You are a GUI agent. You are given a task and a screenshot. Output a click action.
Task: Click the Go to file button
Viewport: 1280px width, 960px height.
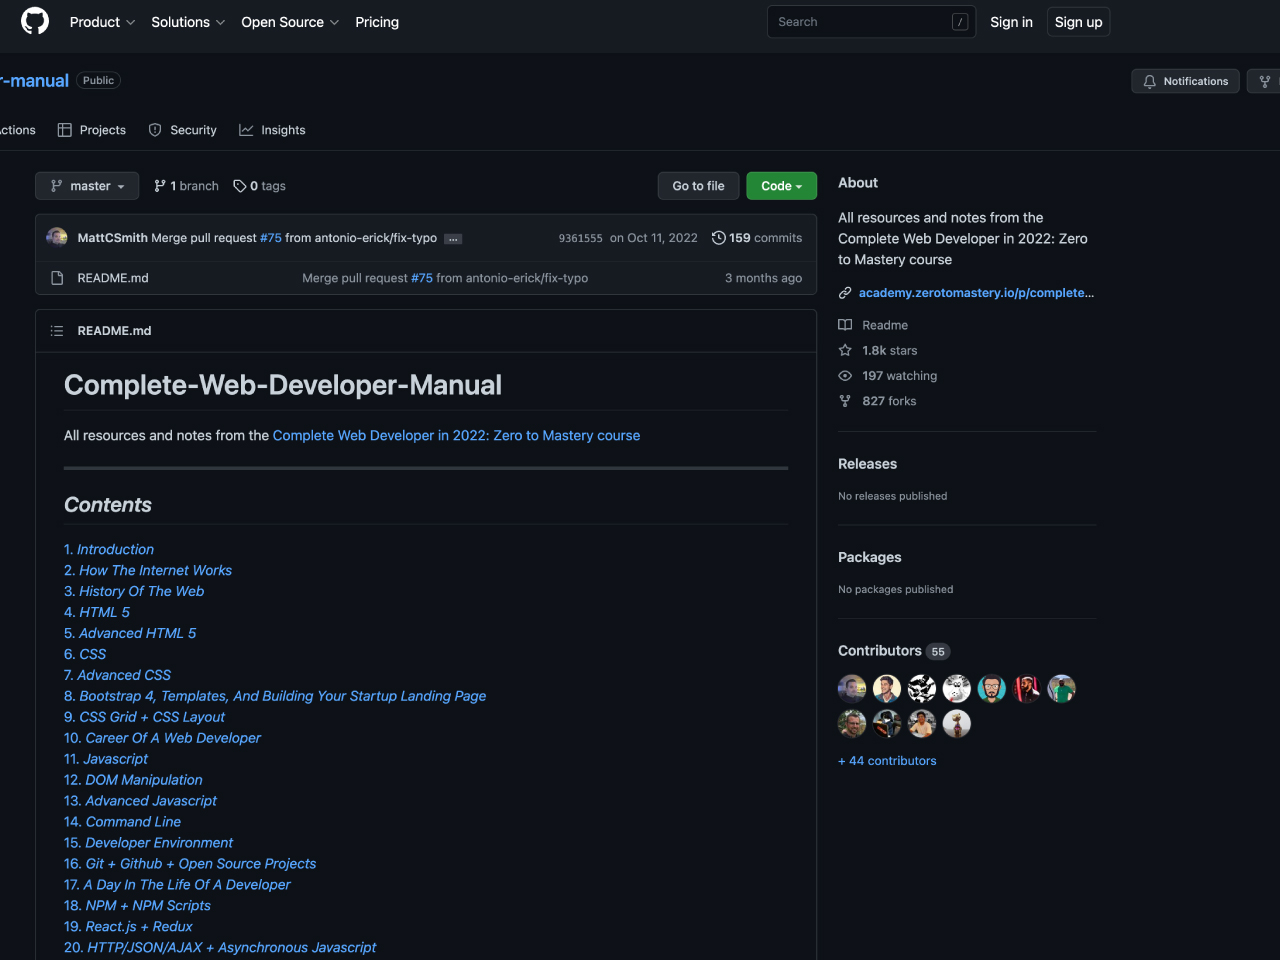(698, 186)
